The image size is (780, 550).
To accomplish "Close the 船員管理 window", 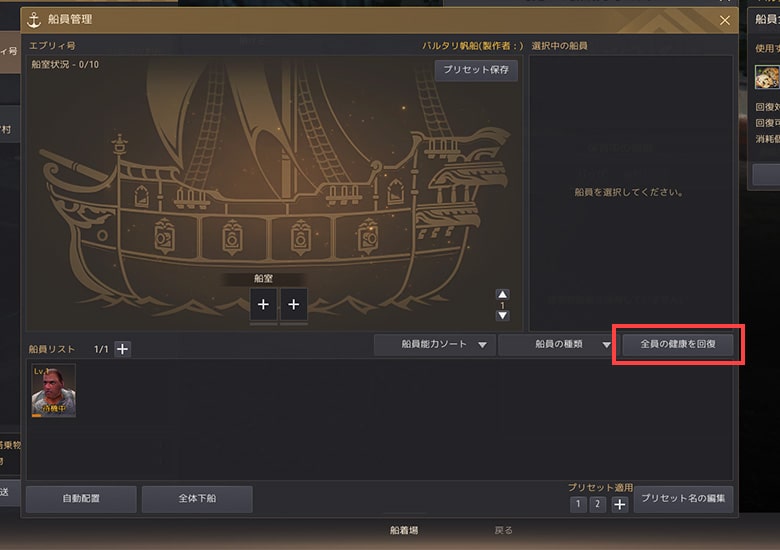I will pos(725,20).
